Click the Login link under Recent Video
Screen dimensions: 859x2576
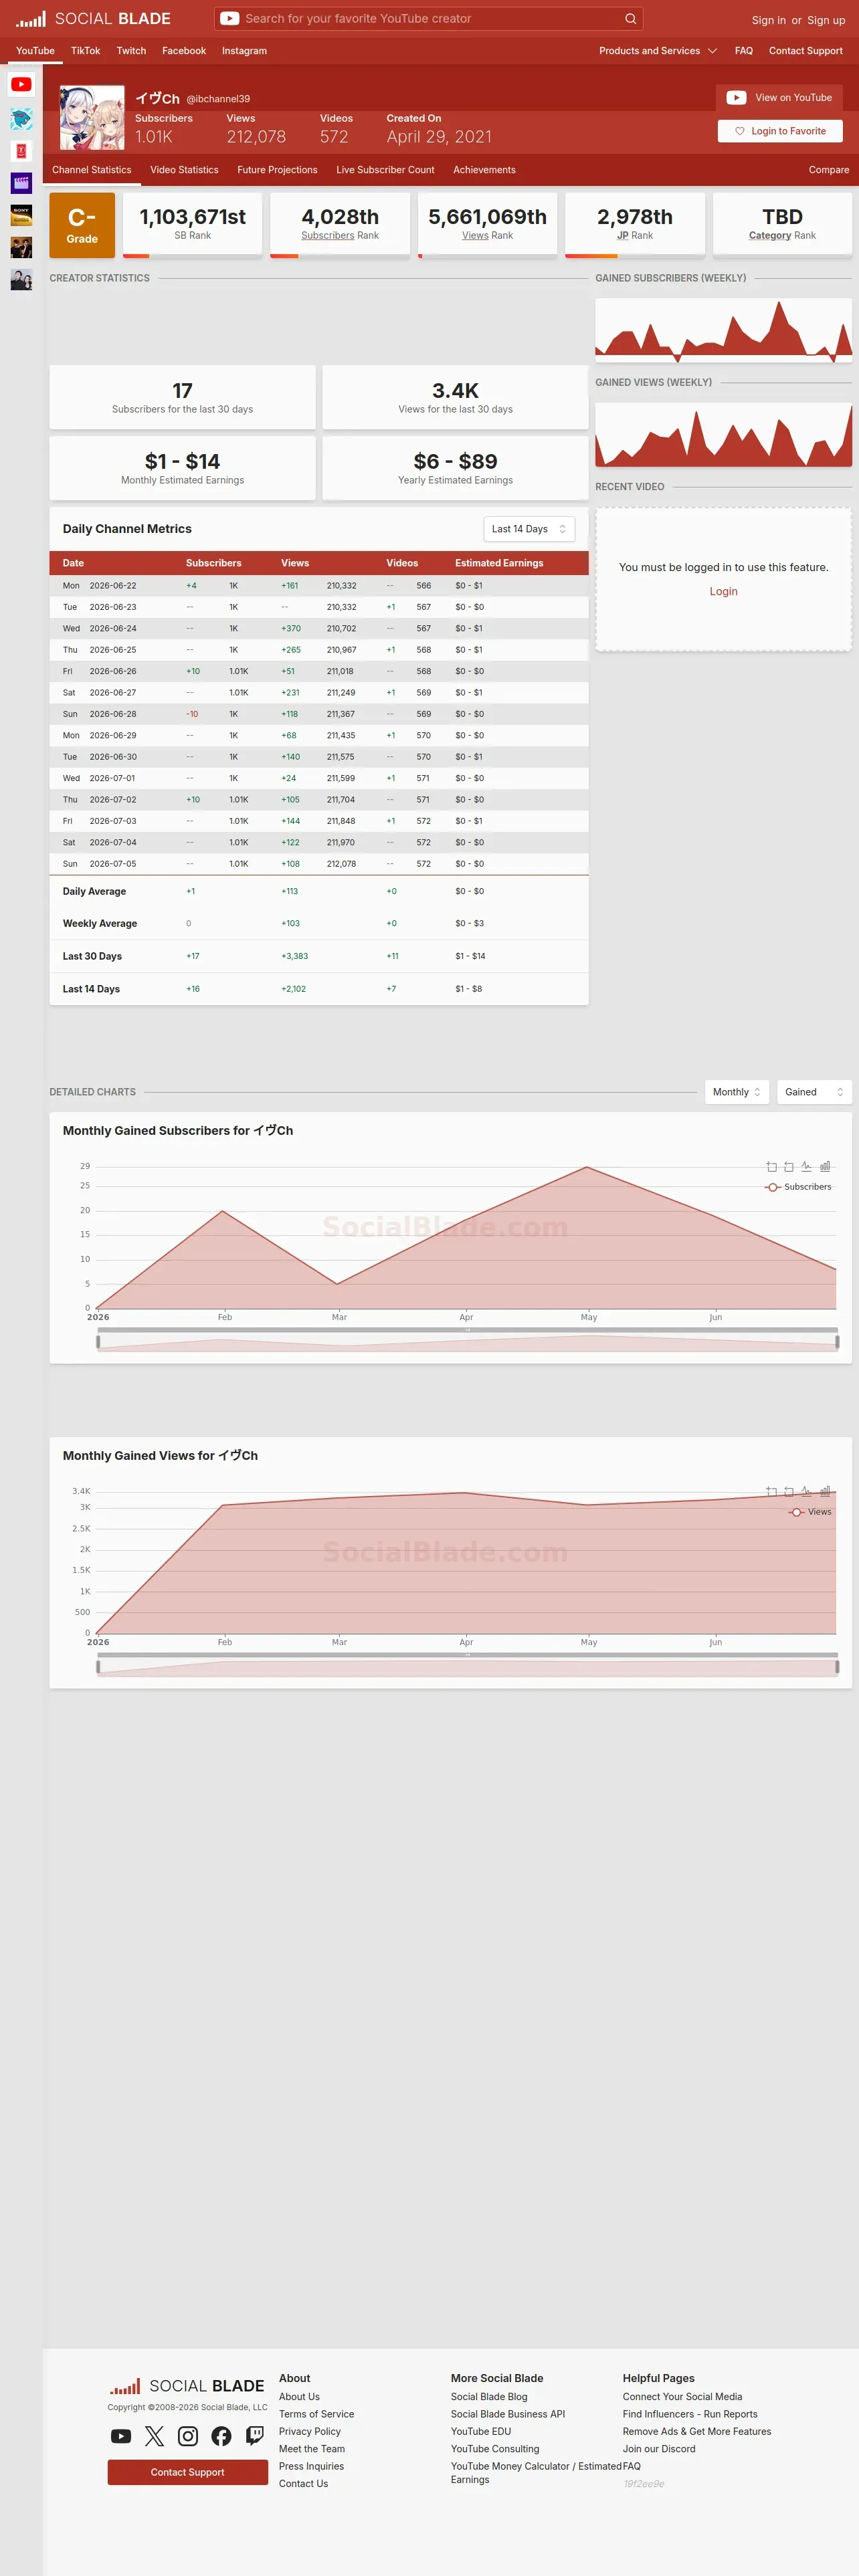click(x=723, y=592)
